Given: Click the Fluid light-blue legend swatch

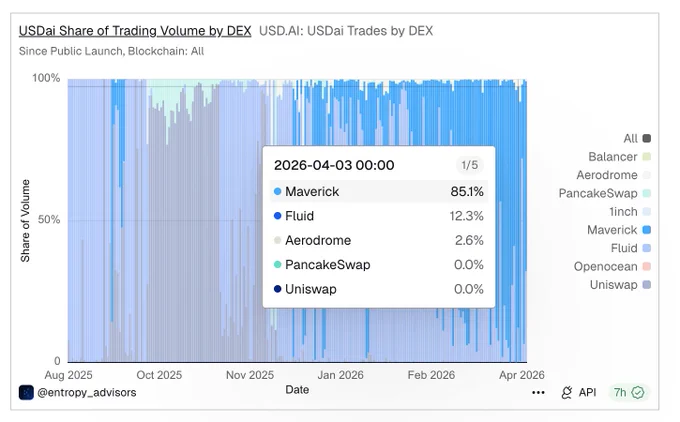Looking at the screenshot, I should (x=647, y=248).
